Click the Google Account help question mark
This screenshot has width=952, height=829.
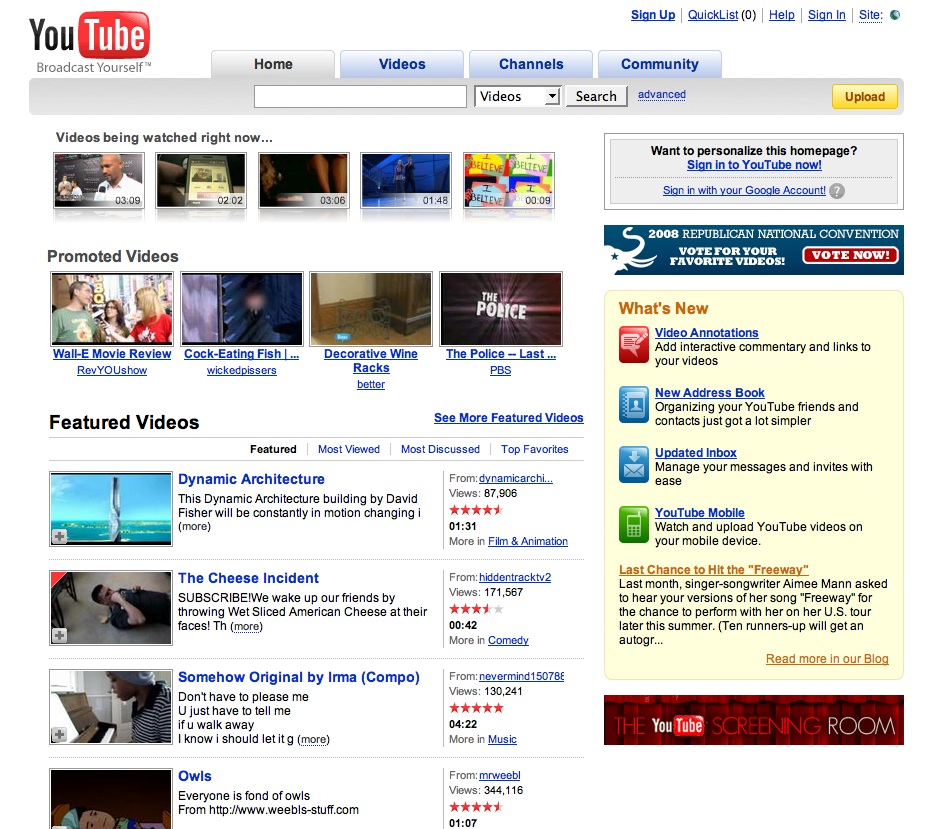coord(837,191)
